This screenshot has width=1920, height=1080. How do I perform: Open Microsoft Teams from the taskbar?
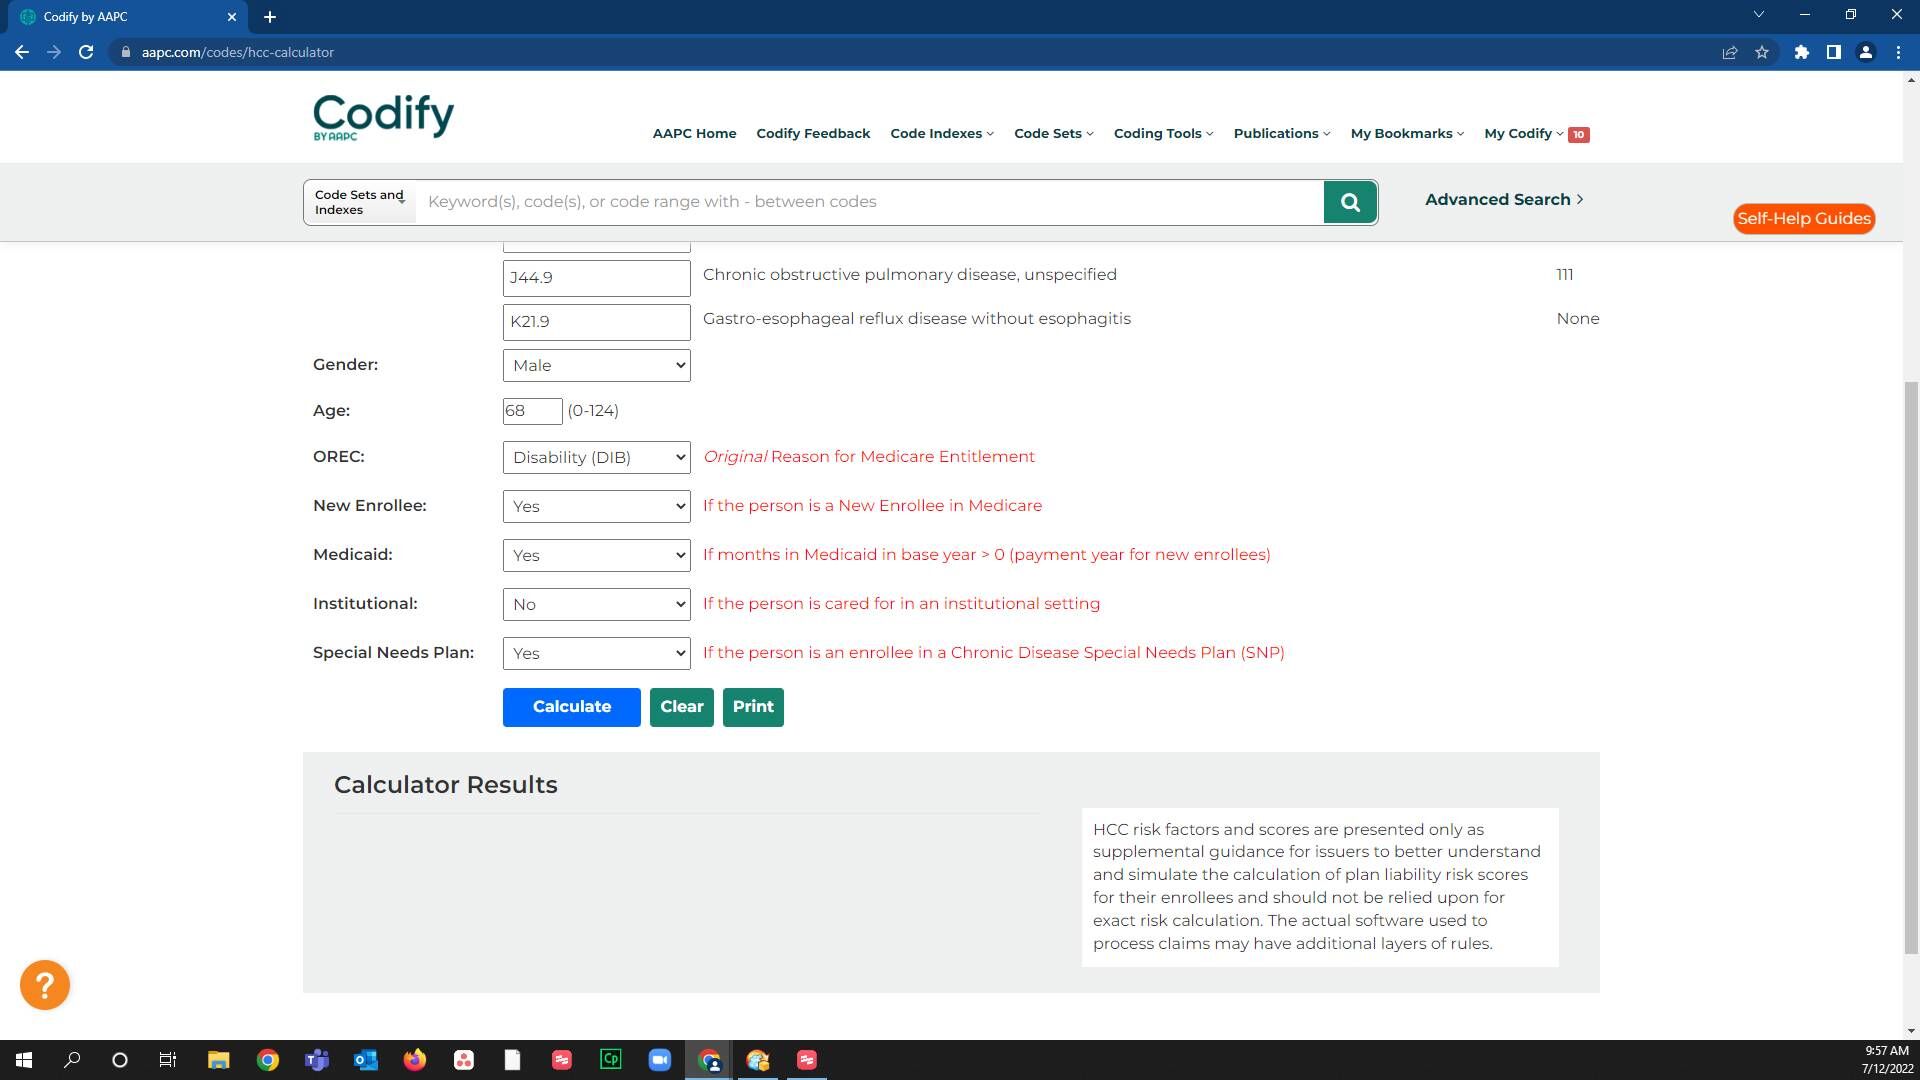317,1060
